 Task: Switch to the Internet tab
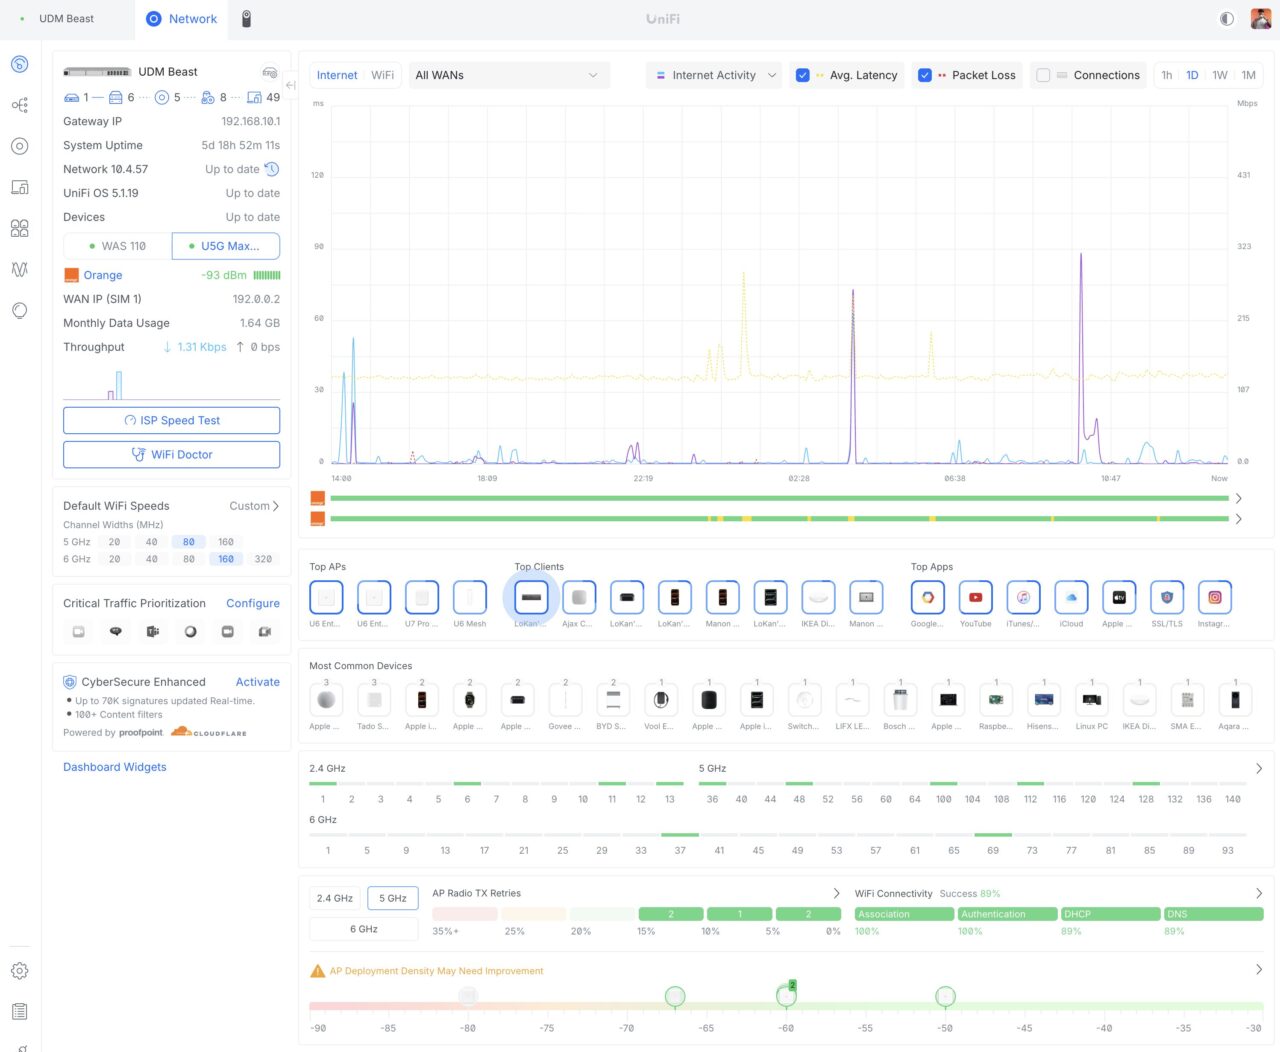[x=337, y=75]
